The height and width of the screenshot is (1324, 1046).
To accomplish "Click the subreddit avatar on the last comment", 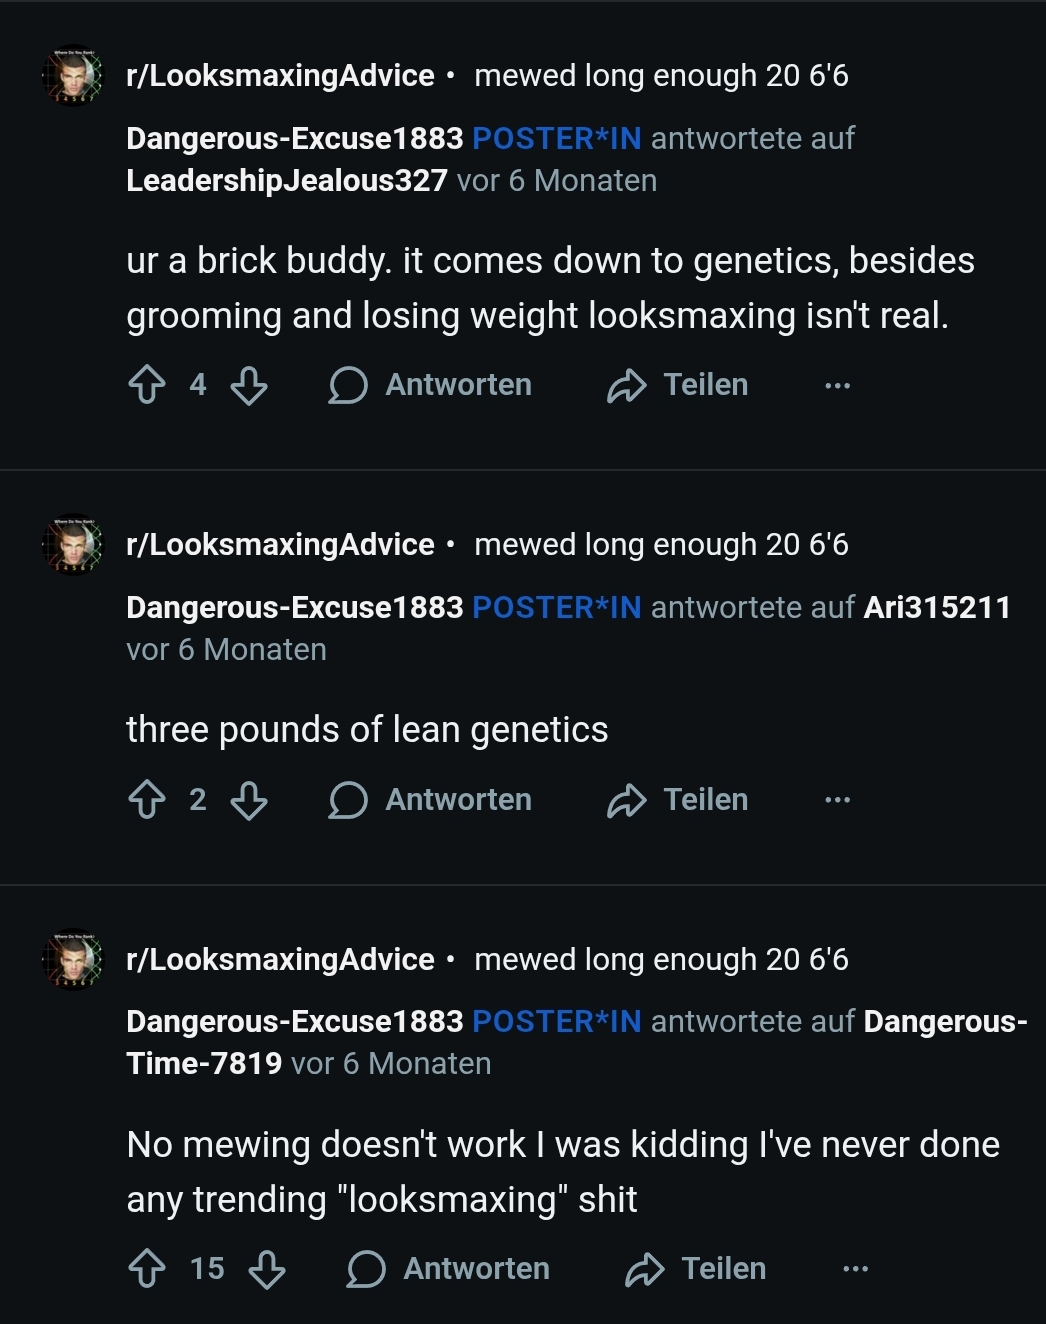I will click(x=73, y=960).
